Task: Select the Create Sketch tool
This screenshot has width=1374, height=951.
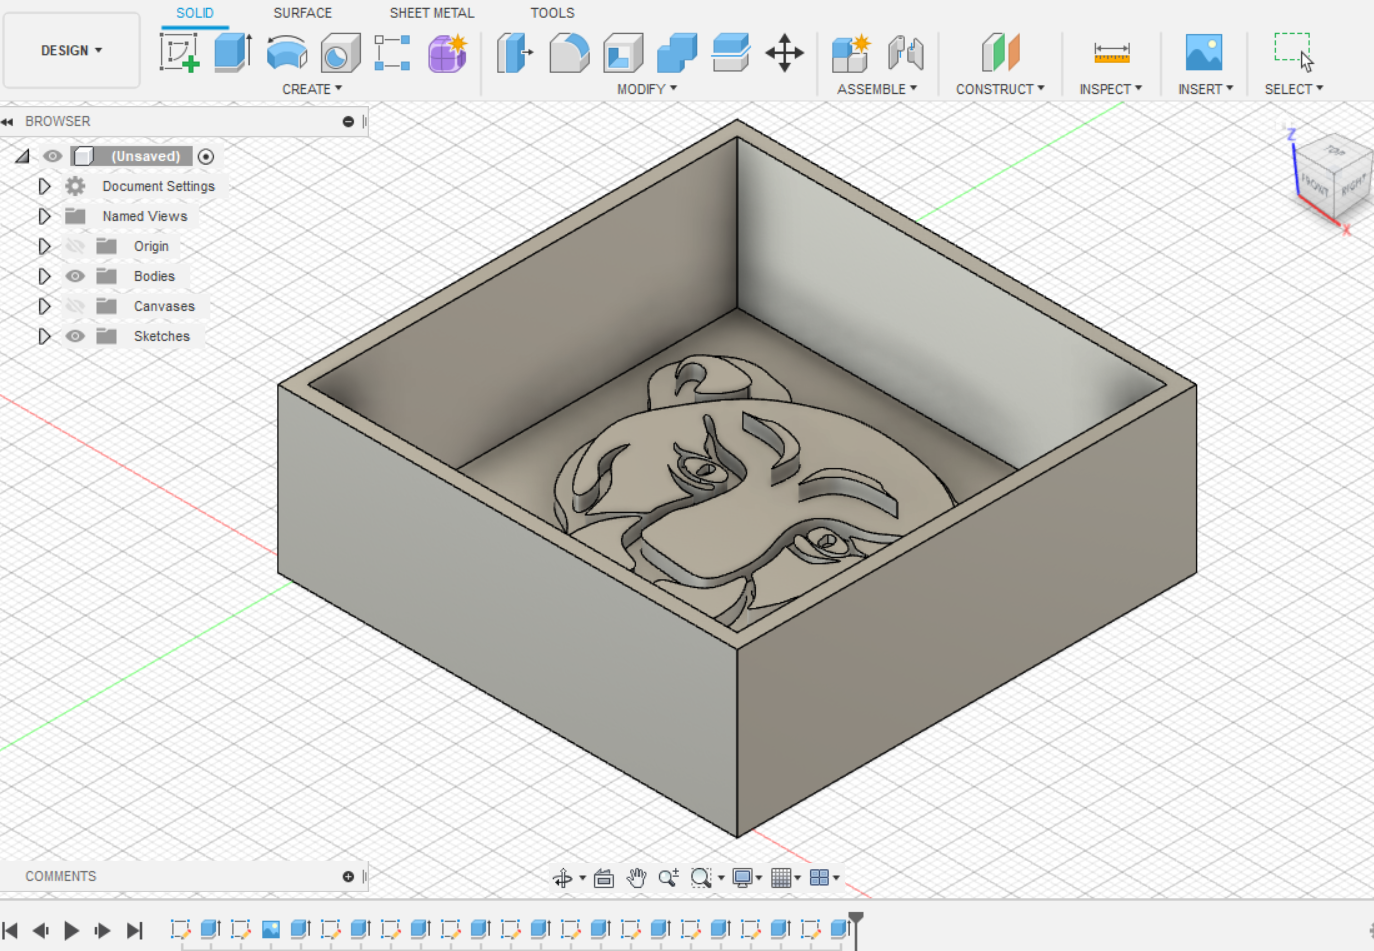Action: (180, 52)
